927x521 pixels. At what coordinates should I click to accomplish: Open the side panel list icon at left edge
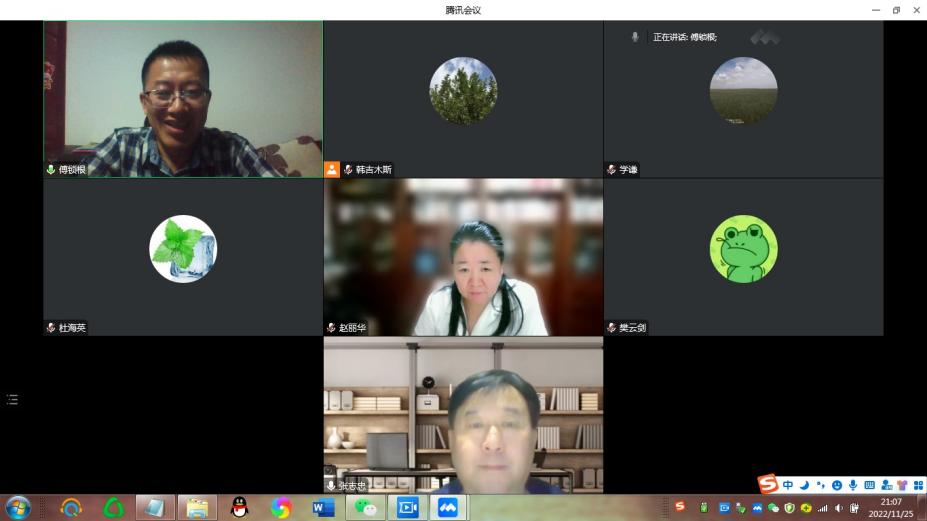12,399
